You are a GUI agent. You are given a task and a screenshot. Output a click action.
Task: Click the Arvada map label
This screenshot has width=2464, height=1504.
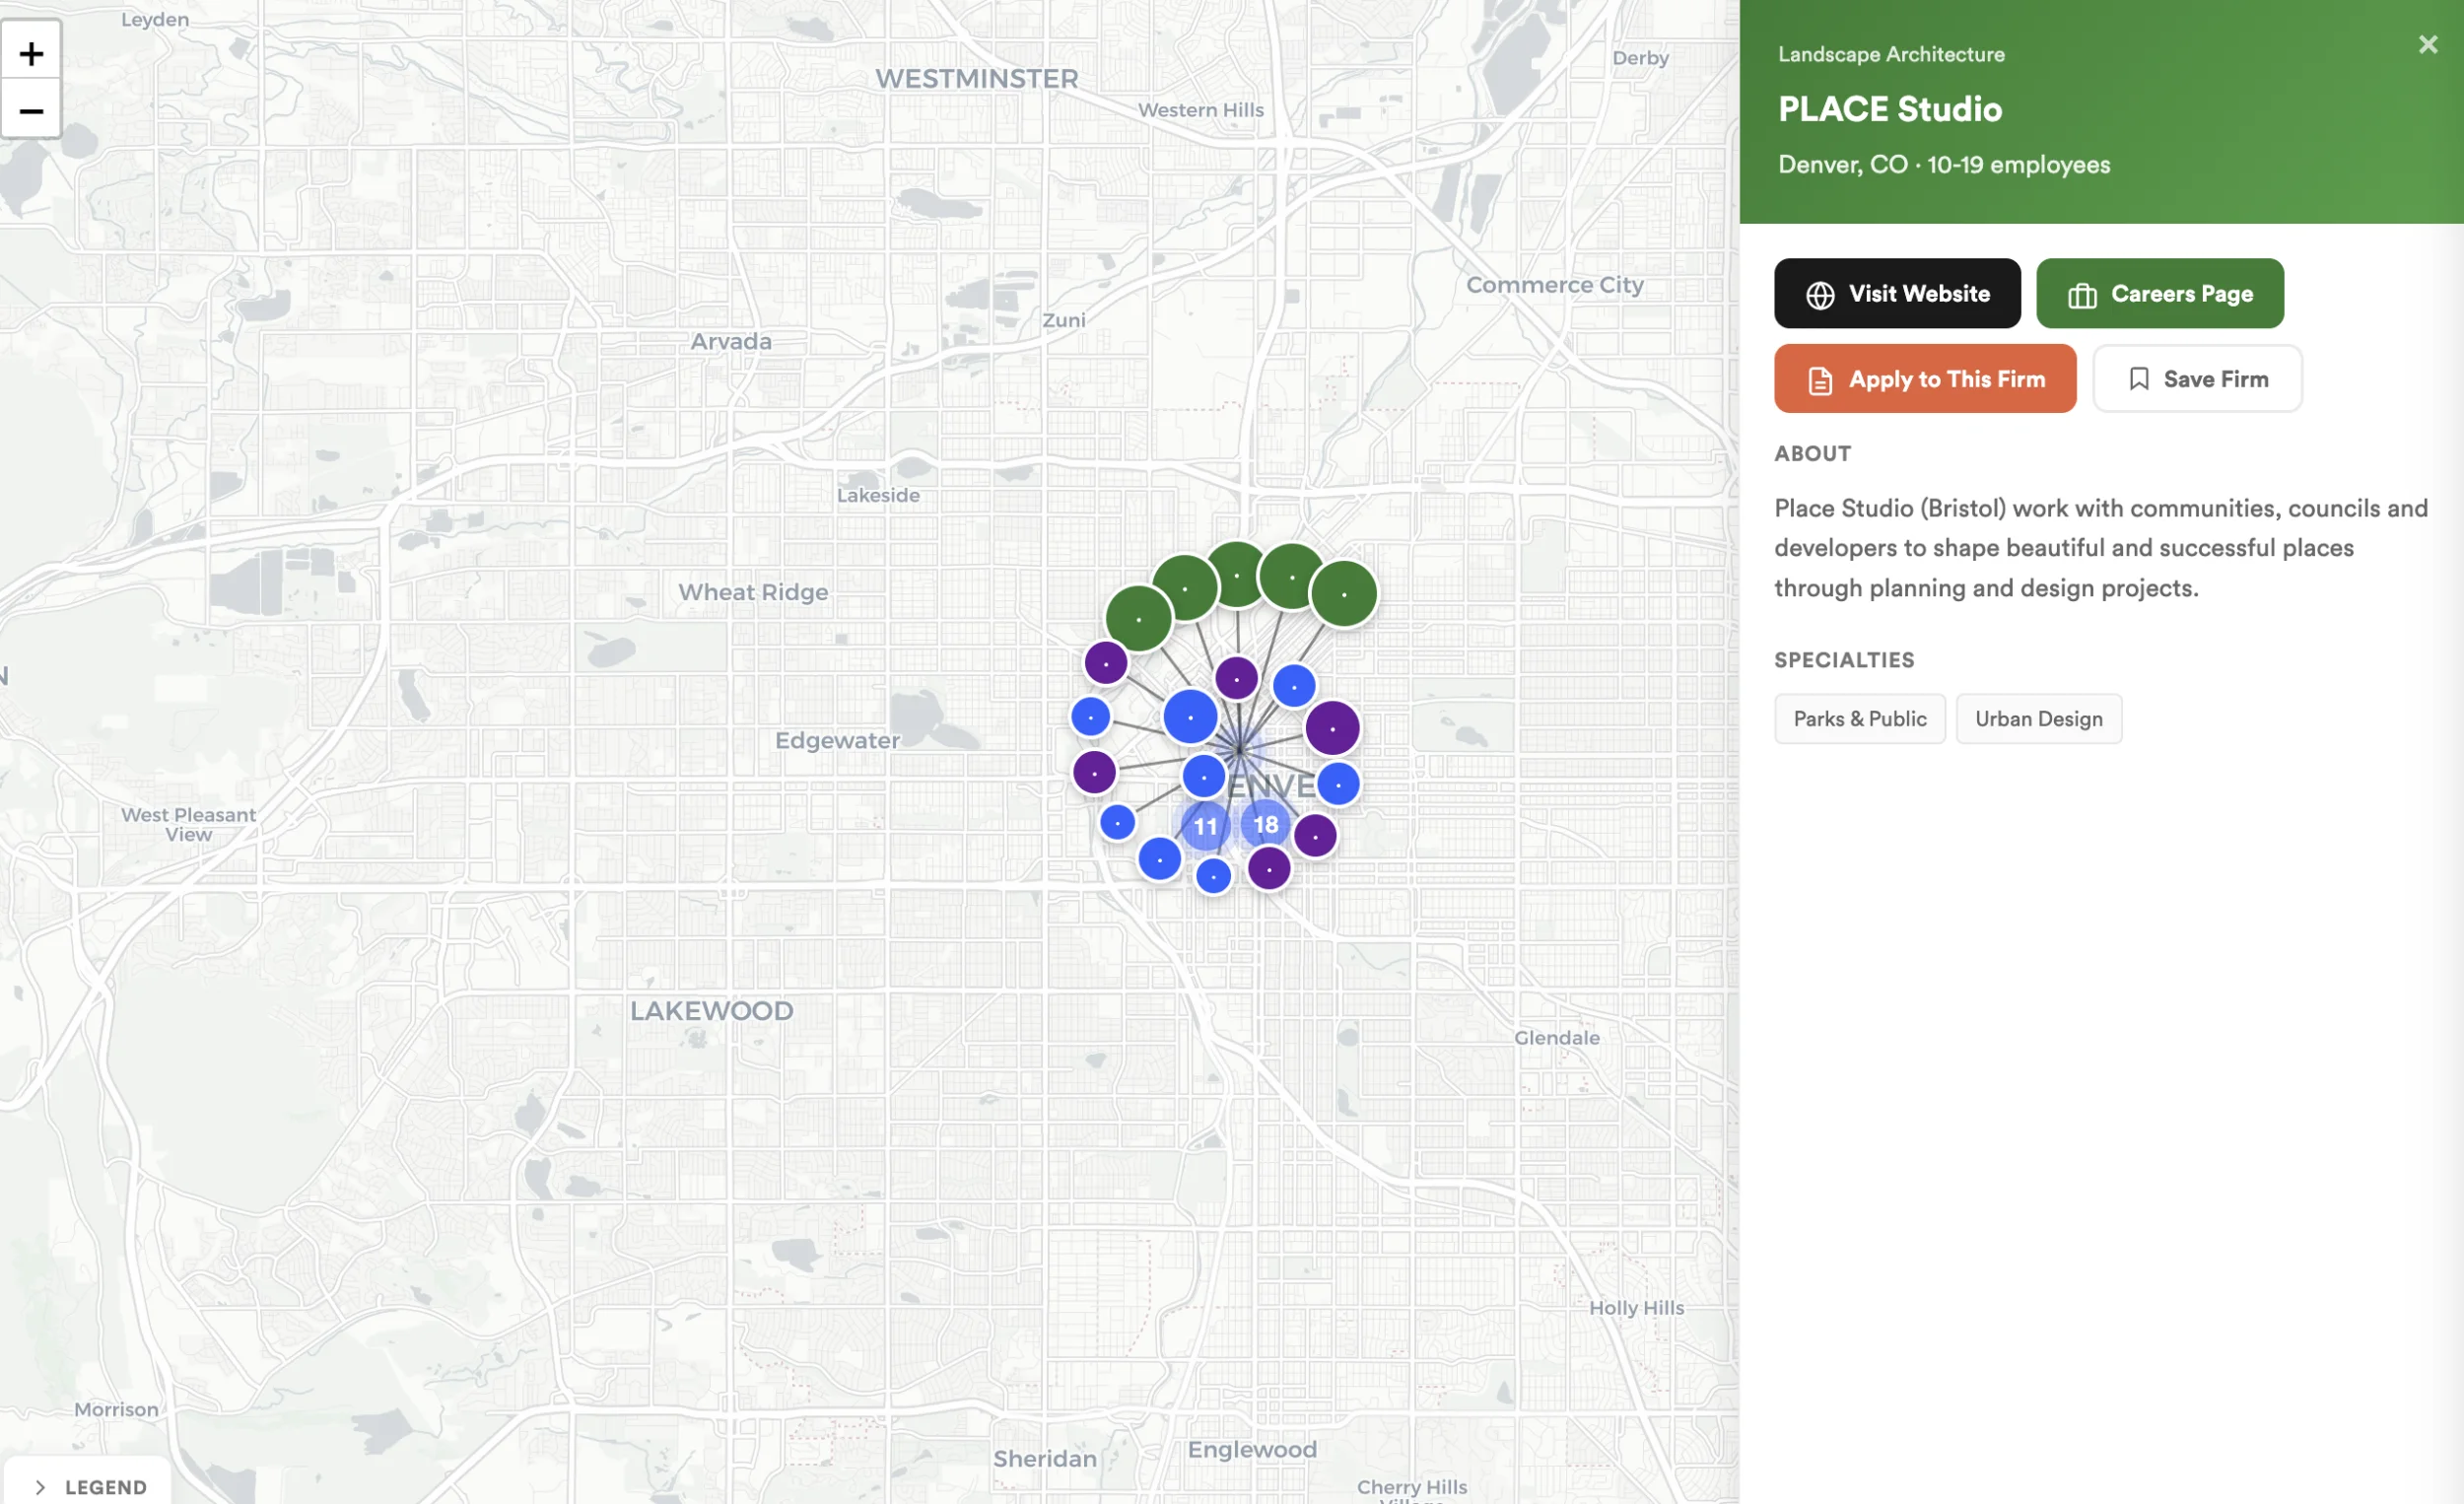click(x=731, y=341)
